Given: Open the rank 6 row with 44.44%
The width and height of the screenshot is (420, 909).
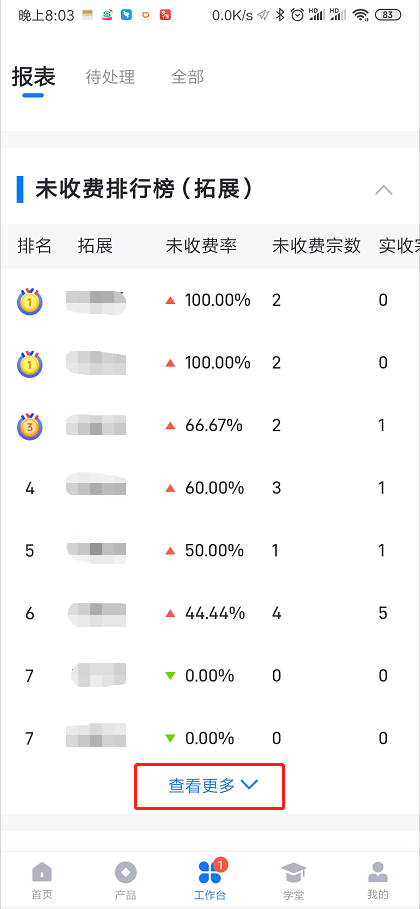Looking at the screenshot, I should pyautogui.click(x=210, y=613).
